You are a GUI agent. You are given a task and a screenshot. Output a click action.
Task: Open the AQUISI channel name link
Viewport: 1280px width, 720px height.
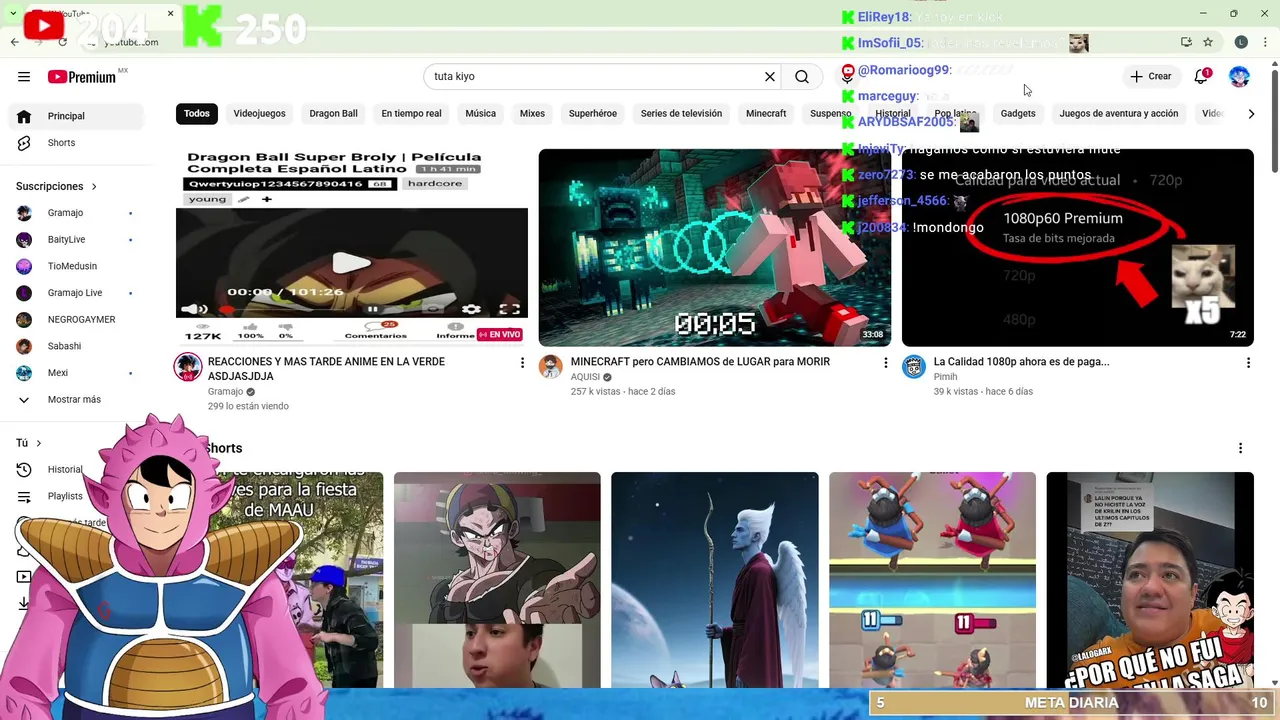pos(585,377)
